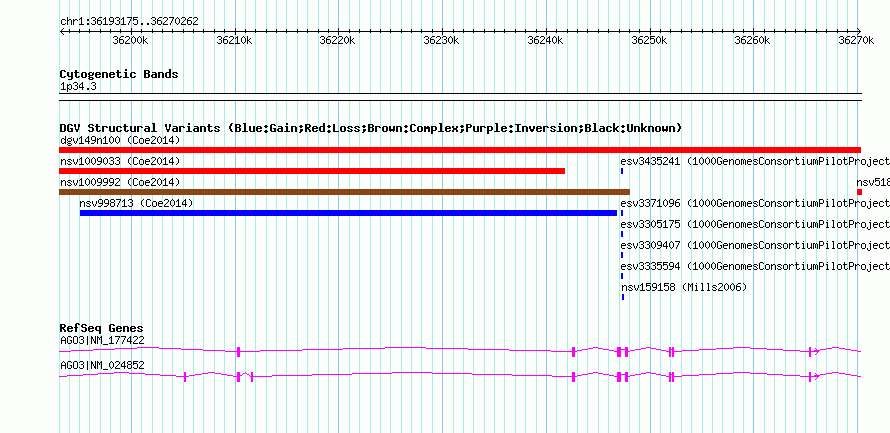Image resolution: width=890 pixels, height=433 pixels.
Task: Click the 36220k ruler tick label
Action: pyautogui.click(x=338, y=40)
